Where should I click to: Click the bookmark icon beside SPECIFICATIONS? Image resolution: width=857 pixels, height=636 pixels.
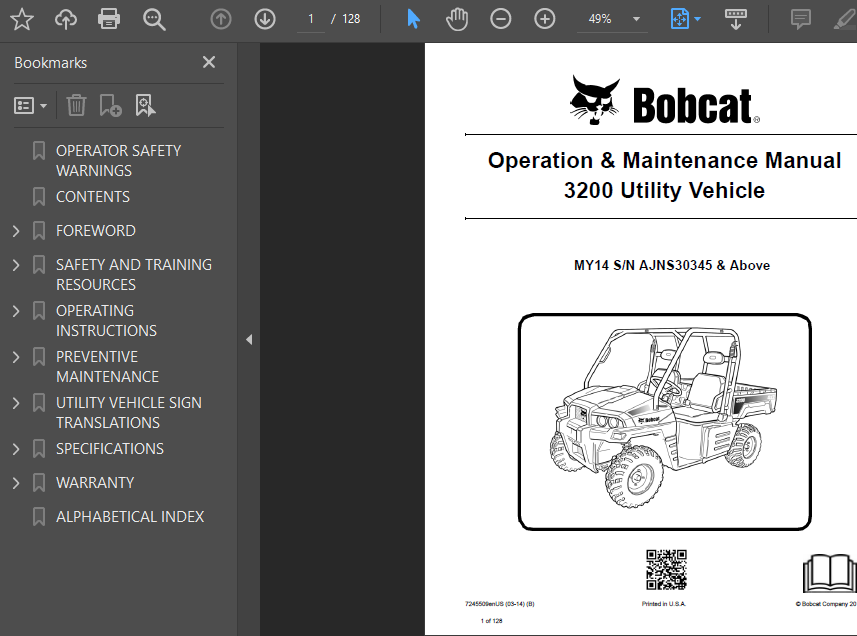pos(39,449)
